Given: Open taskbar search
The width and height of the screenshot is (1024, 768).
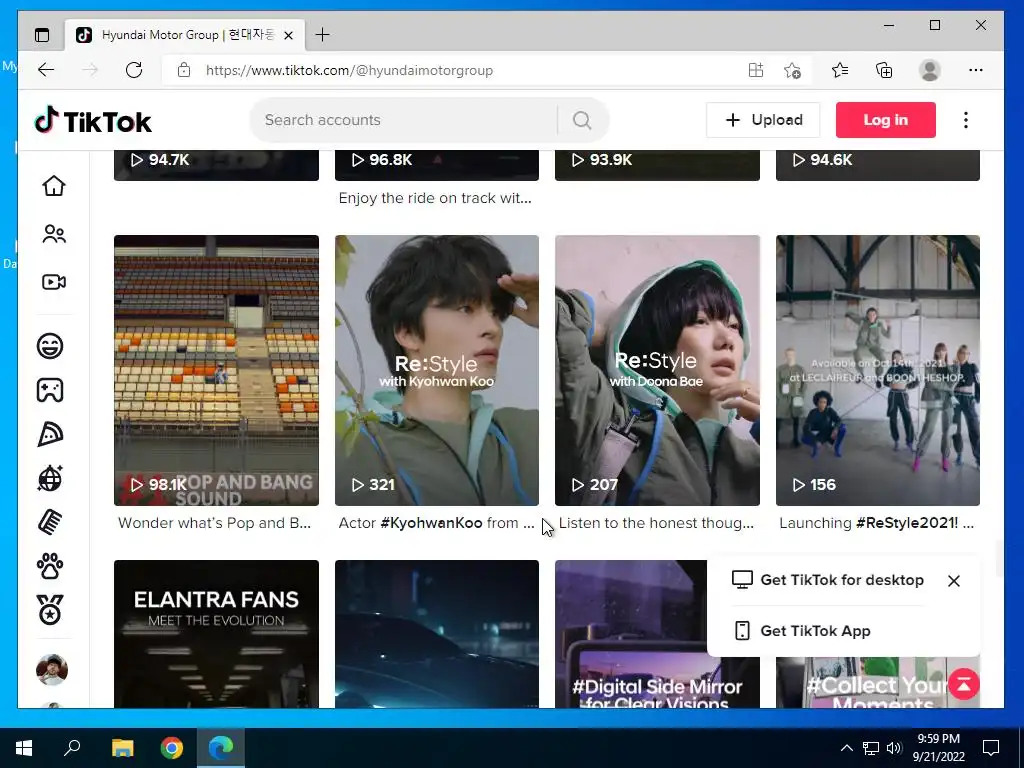Looking at the screenshot, I should point(72,748).
